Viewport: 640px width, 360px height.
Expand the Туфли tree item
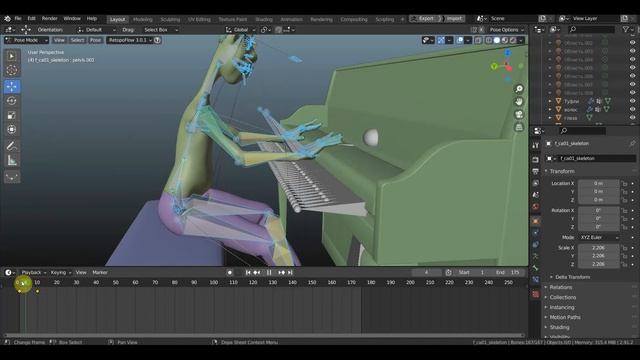pos(550,101)
